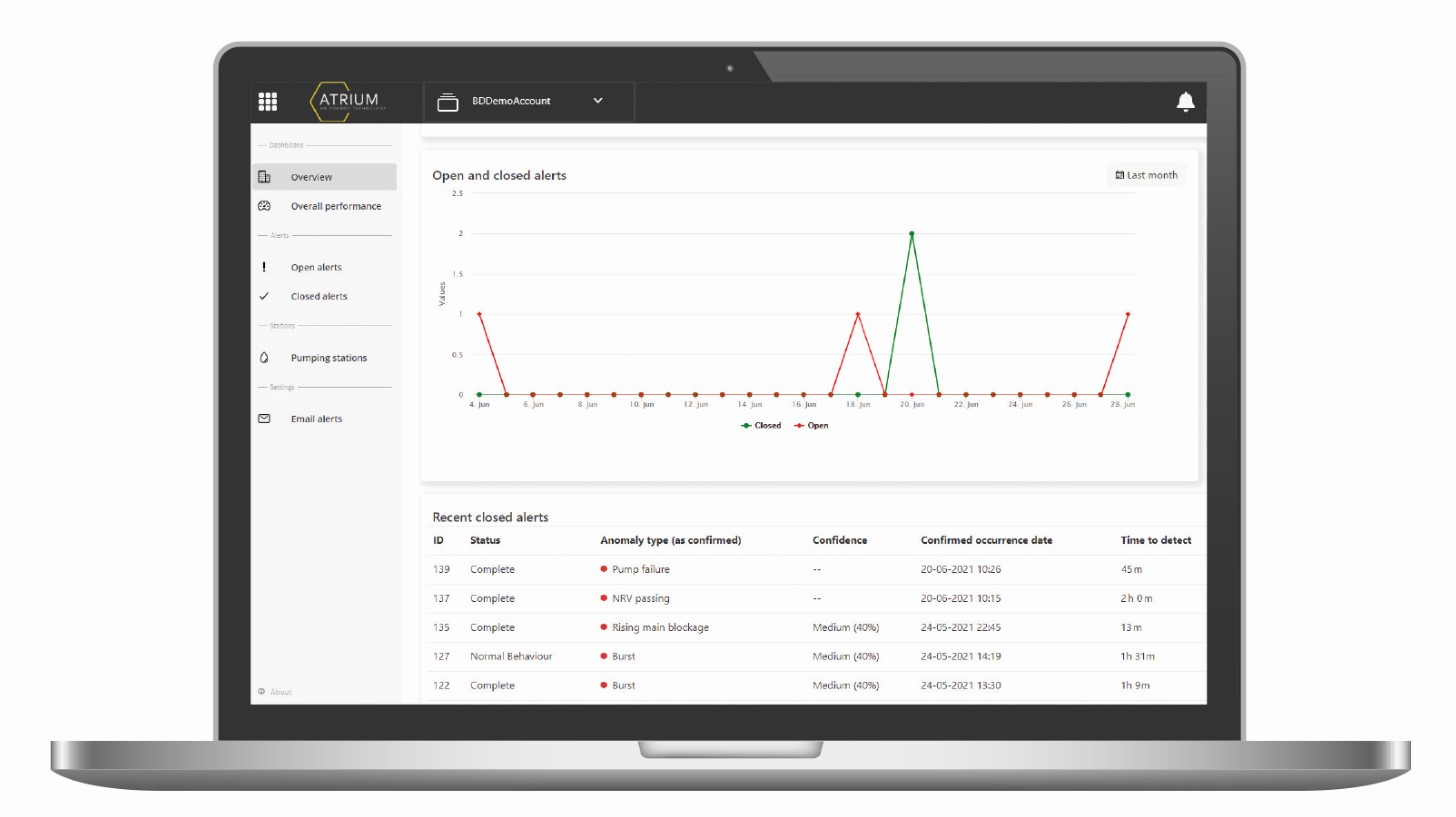Open the BDDemoAccount account dropdown

tap(598, 101)
